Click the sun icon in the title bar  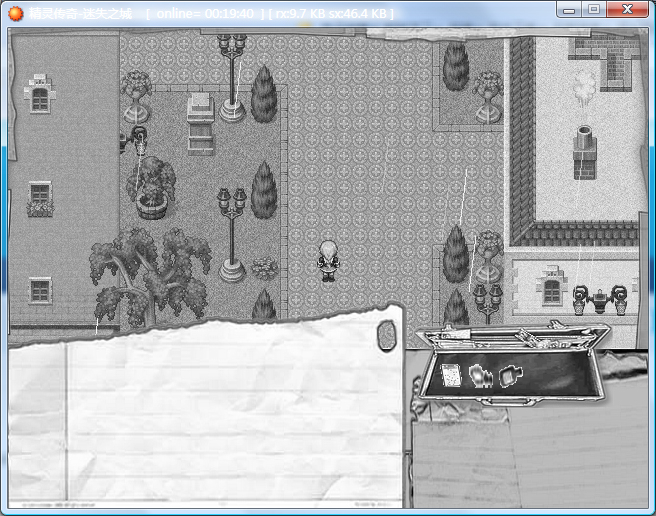point(16,14)
